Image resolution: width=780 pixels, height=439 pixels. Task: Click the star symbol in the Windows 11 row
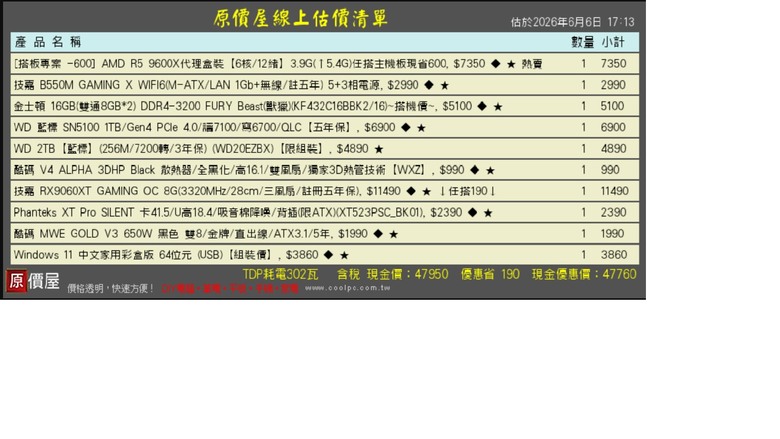point(344,255)
